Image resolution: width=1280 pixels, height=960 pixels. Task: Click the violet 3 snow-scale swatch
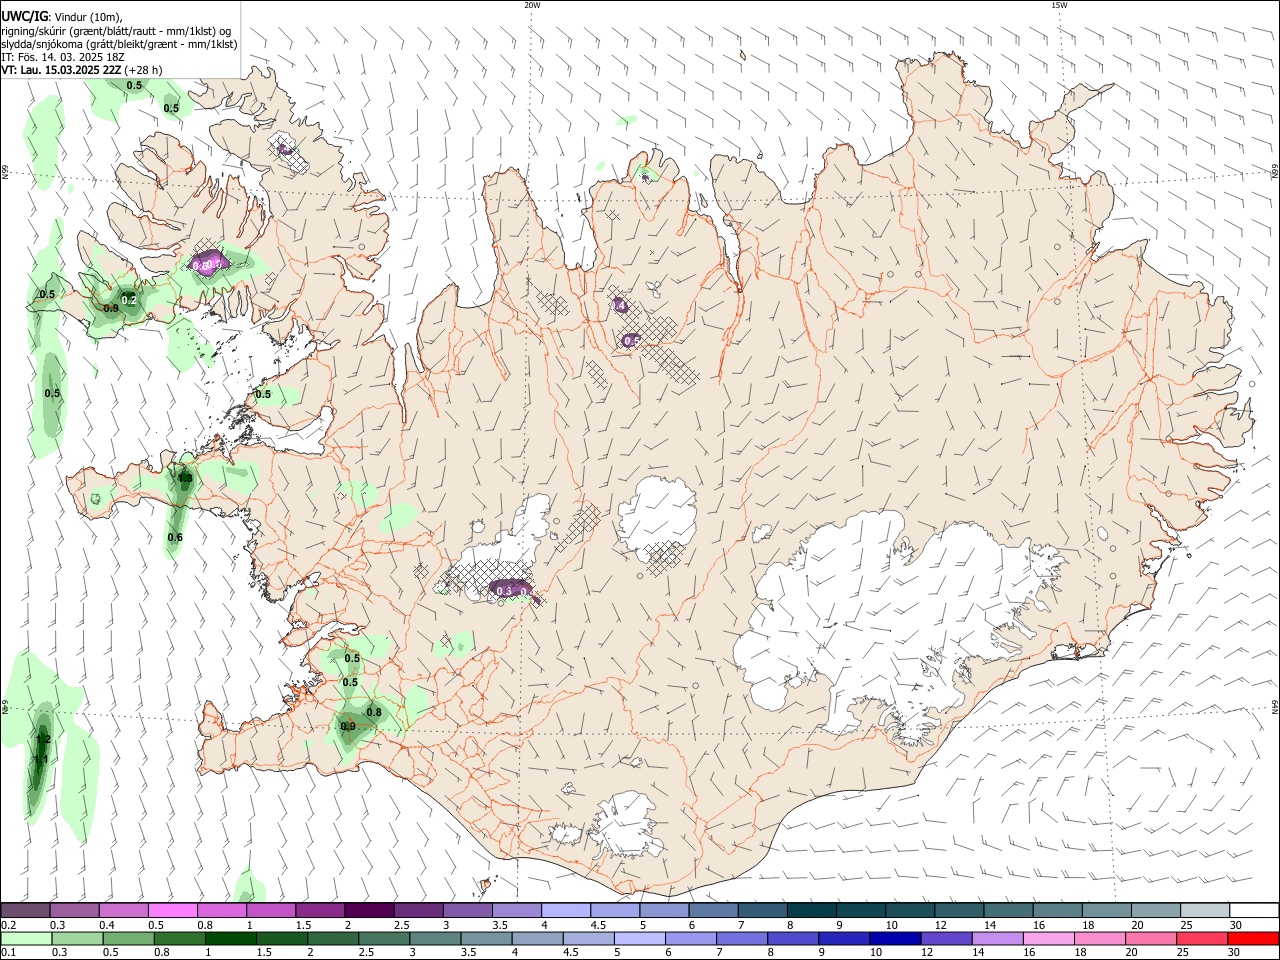coord(466,911)
